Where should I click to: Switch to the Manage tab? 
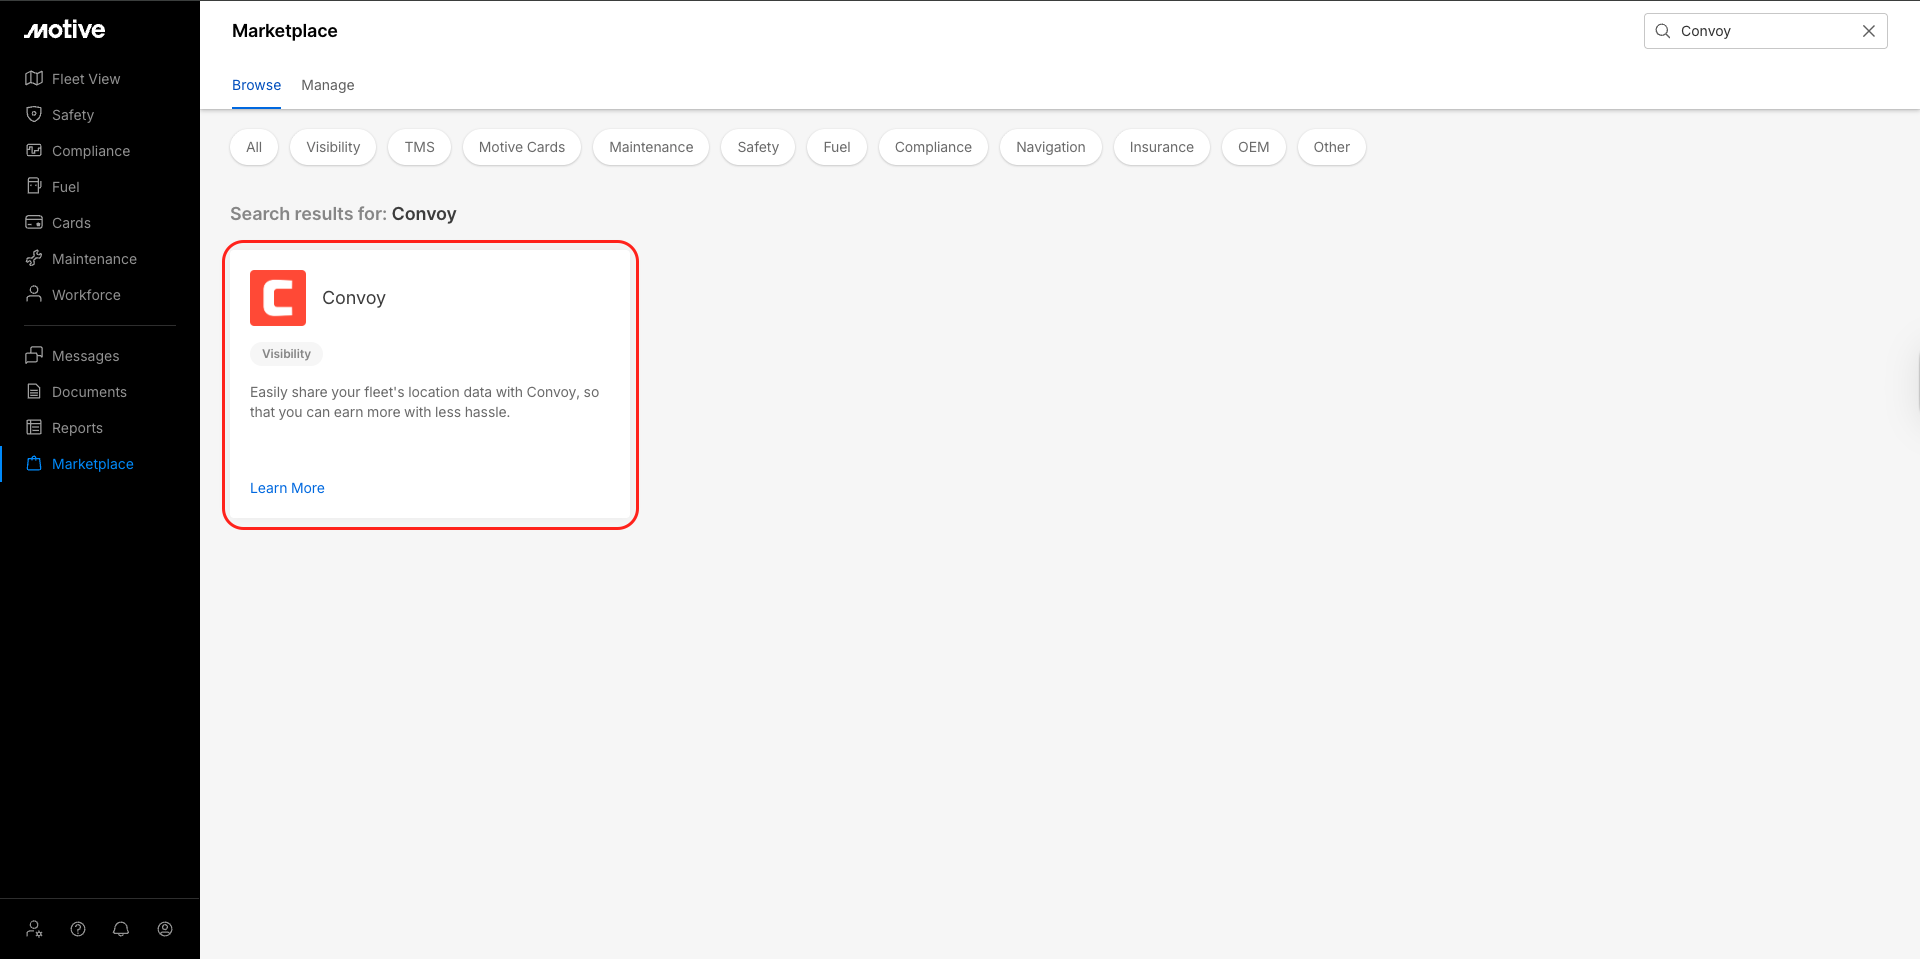pyautogui.click(x=328, y=85)
